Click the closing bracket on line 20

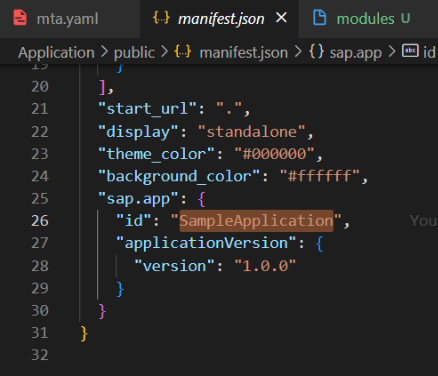pos(102,87)
